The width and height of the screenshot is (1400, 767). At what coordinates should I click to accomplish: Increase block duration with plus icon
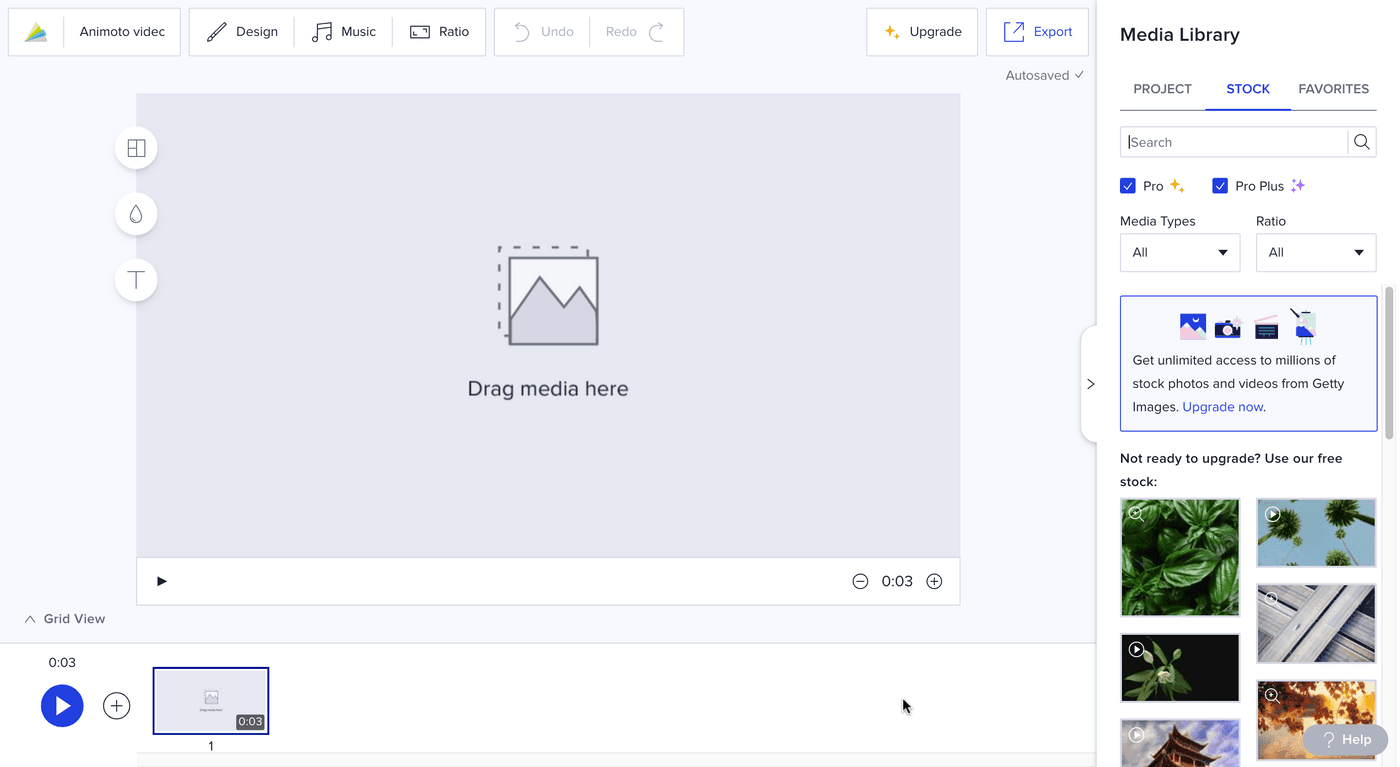[x=934, y=581]
